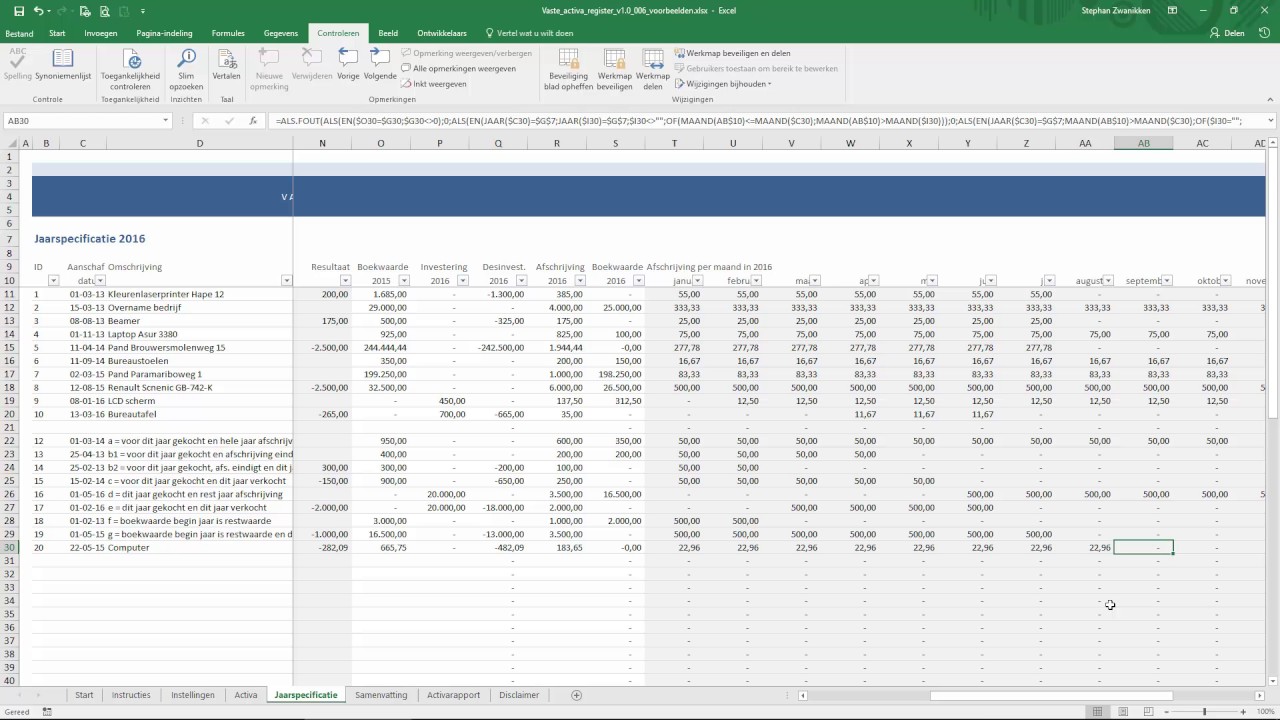Select row header 30

coord(10,547)
